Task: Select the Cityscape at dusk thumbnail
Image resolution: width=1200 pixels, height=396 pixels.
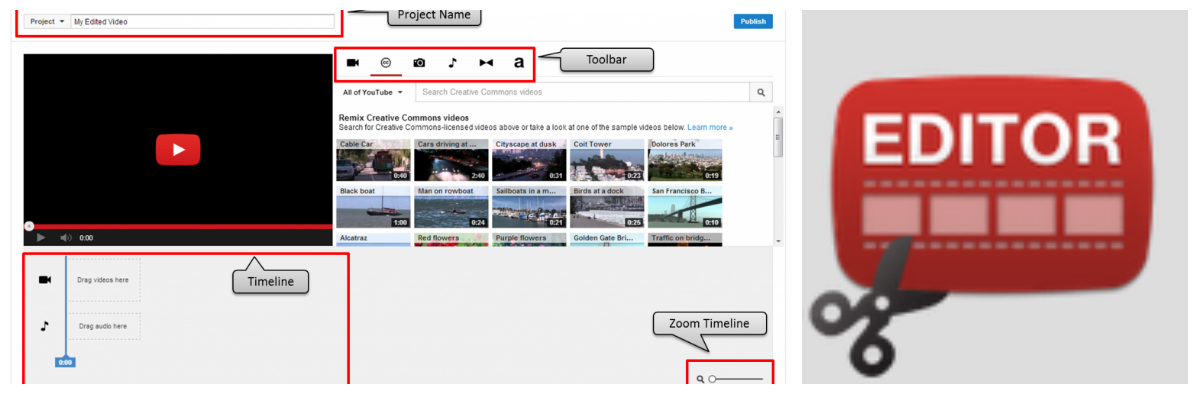Action: [529, 160]
